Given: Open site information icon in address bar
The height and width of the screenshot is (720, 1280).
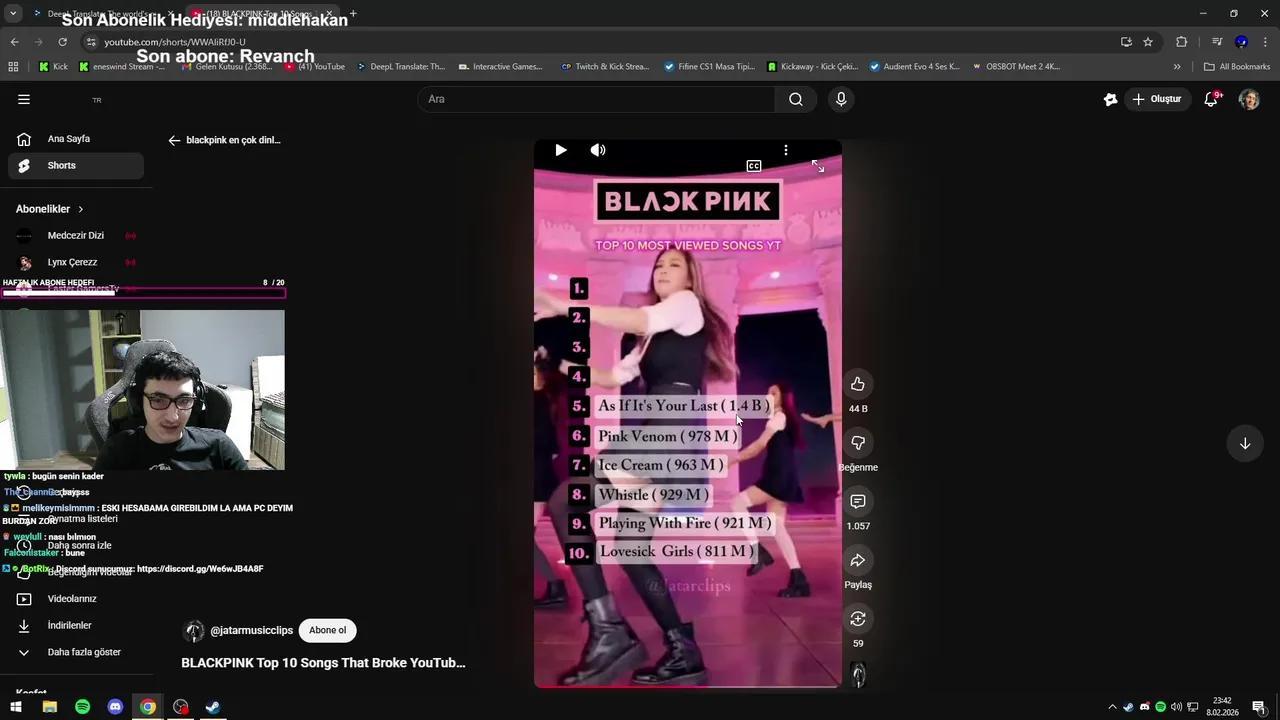Looking at the screenshot, I should [91, 42].
